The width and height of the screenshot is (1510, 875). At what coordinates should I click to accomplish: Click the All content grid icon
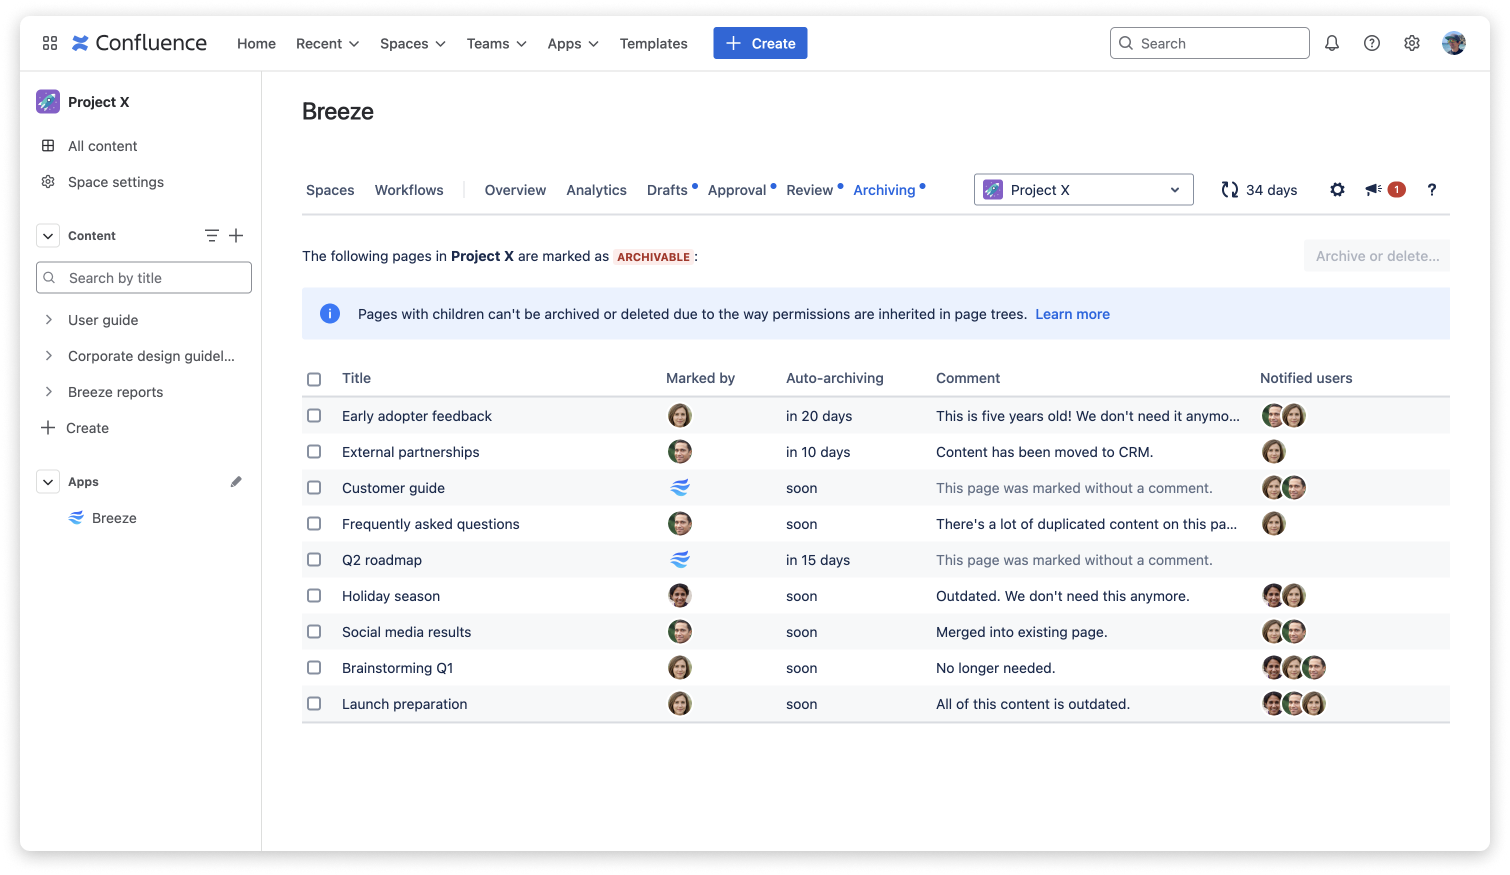tap(48, 146)
